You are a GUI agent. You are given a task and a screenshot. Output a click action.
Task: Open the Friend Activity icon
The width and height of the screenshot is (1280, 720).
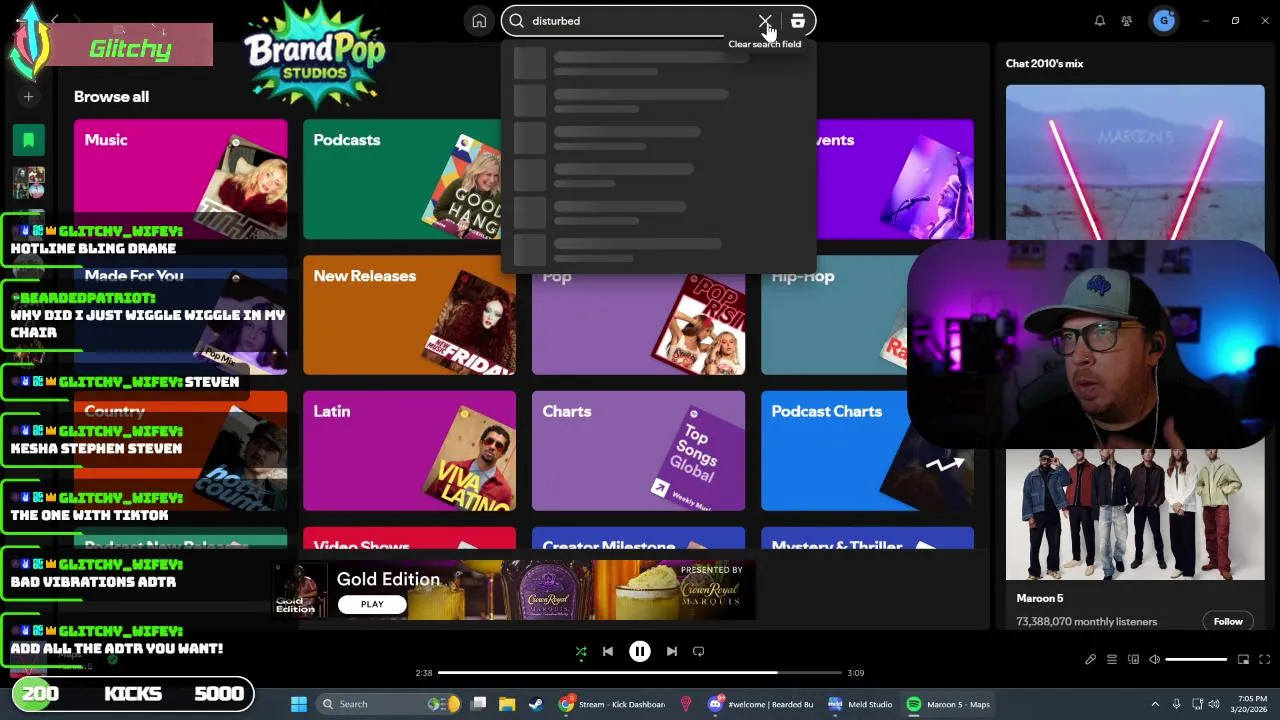(1127, 21)
